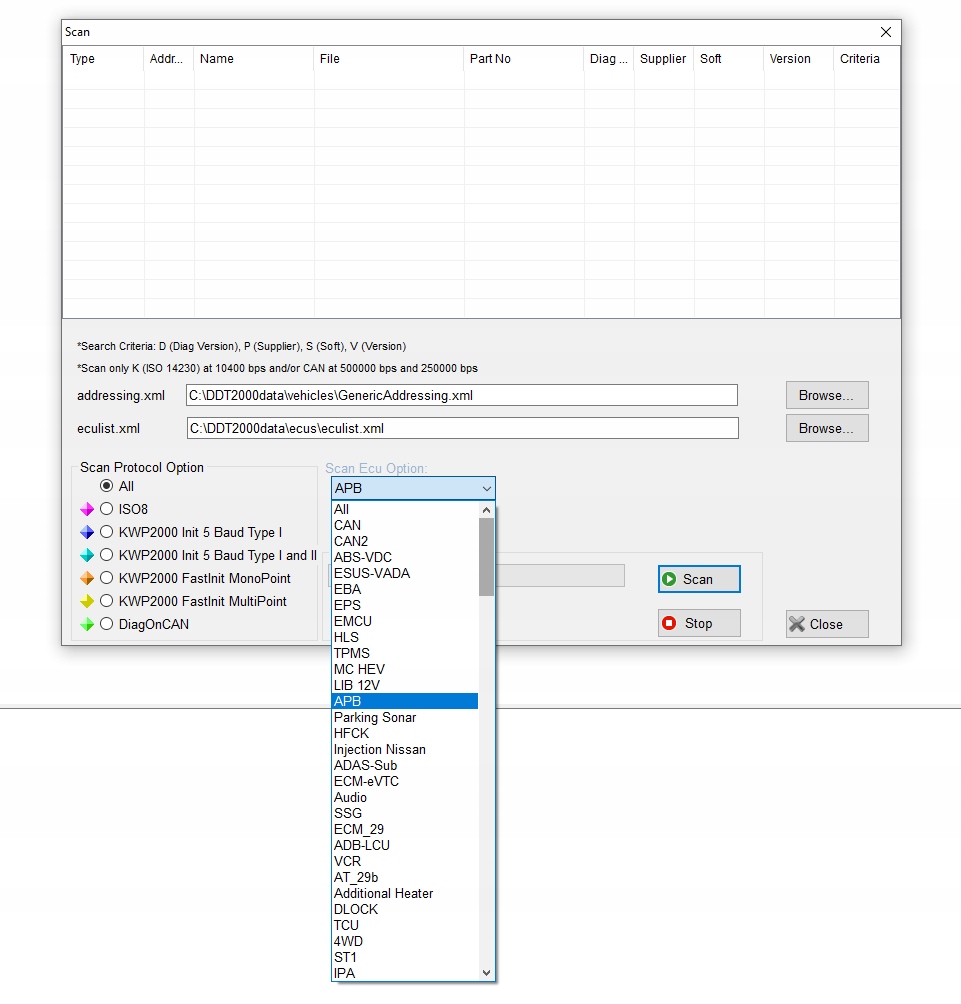
Task: Click the dropdown list scroll up arrow
Action: (x=487, y=510)
